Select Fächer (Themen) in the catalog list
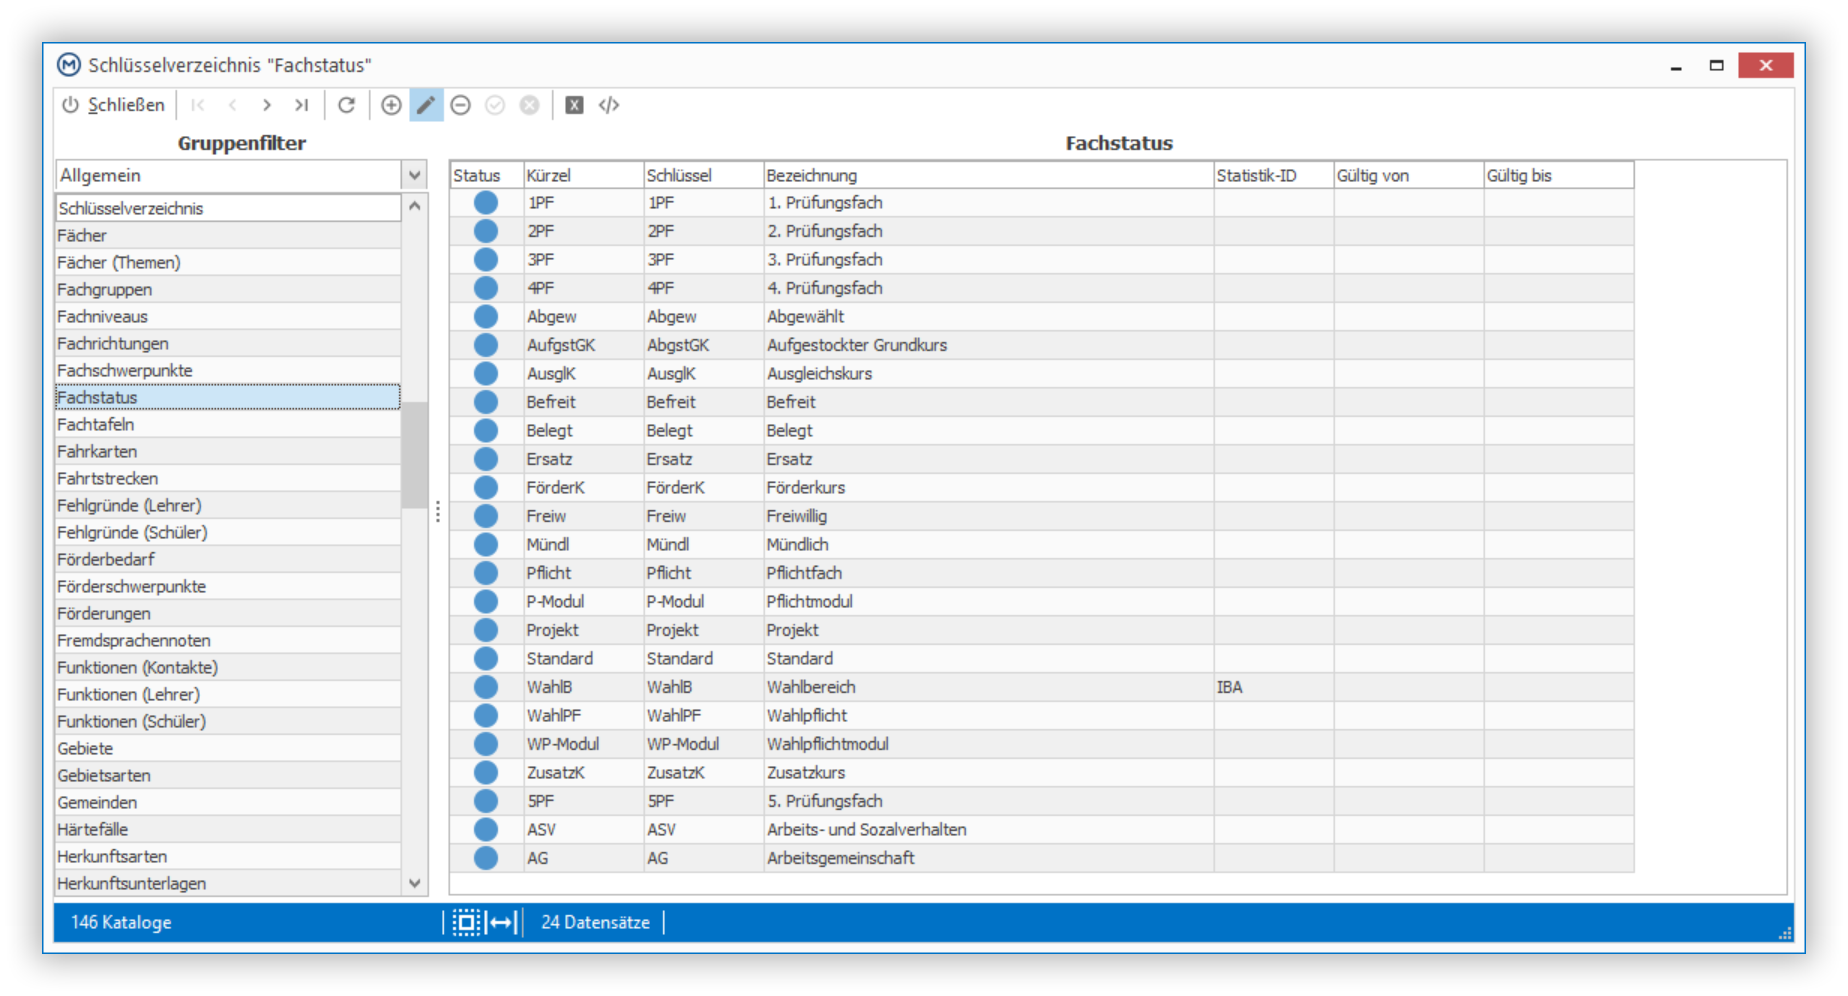1848x996 pixels. point(228,262)
